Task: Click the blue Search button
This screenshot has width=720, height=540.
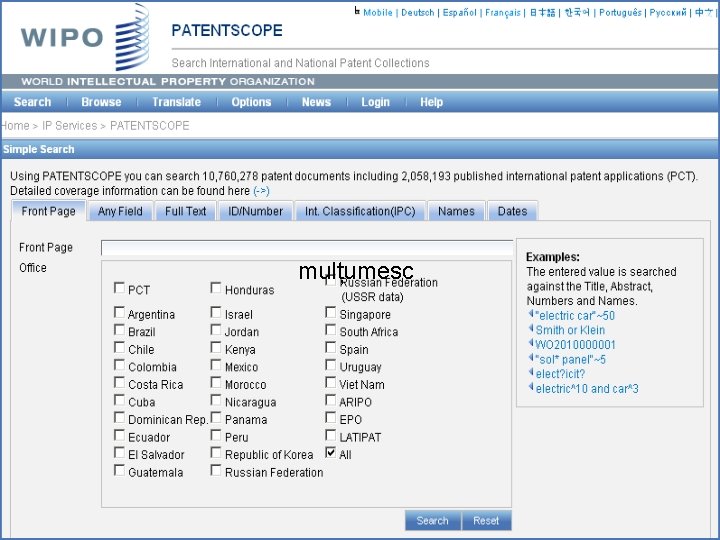Action: 433,521
